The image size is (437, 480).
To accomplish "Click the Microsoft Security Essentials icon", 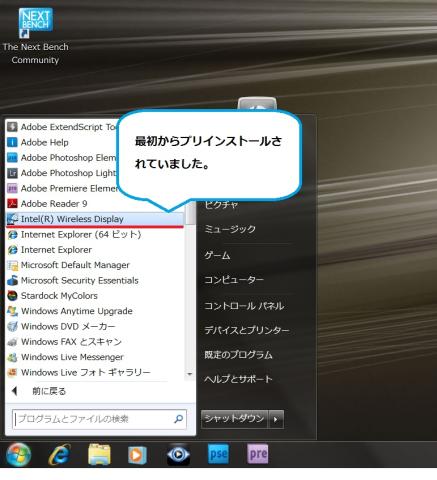I will [x=12, y=280].
